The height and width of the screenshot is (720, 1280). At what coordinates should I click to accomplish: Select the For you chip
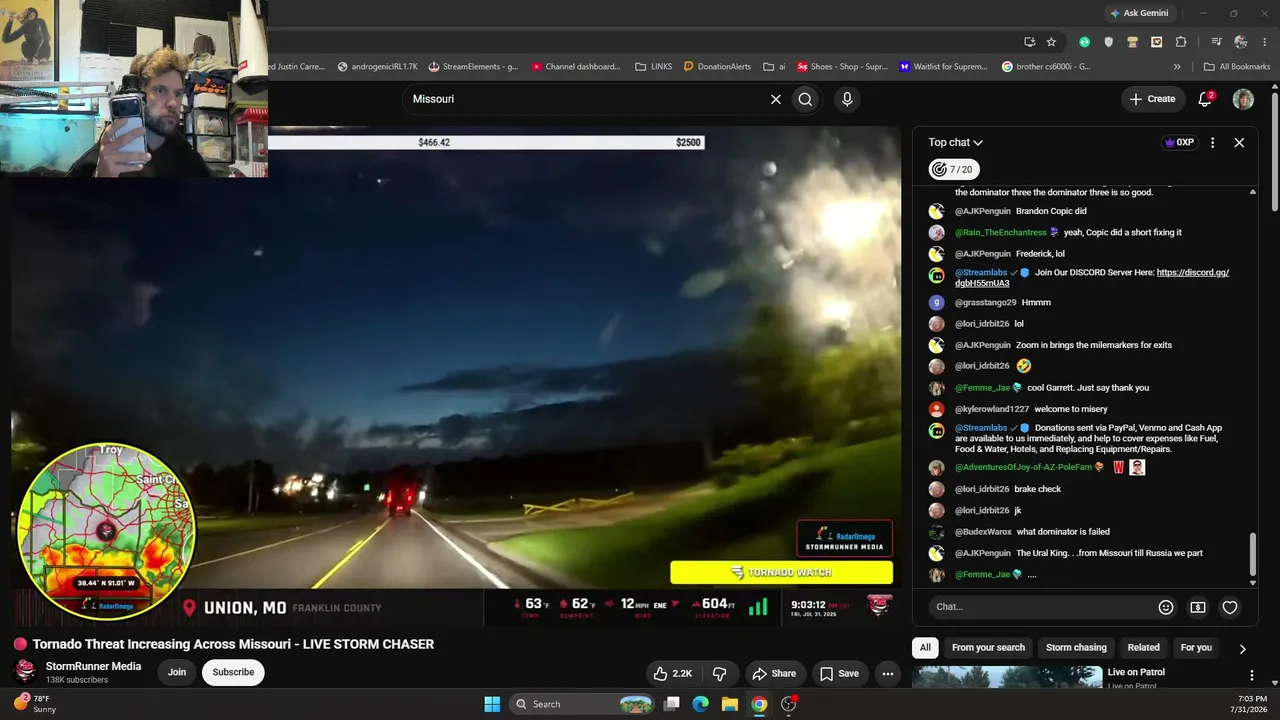point(1196,648)
